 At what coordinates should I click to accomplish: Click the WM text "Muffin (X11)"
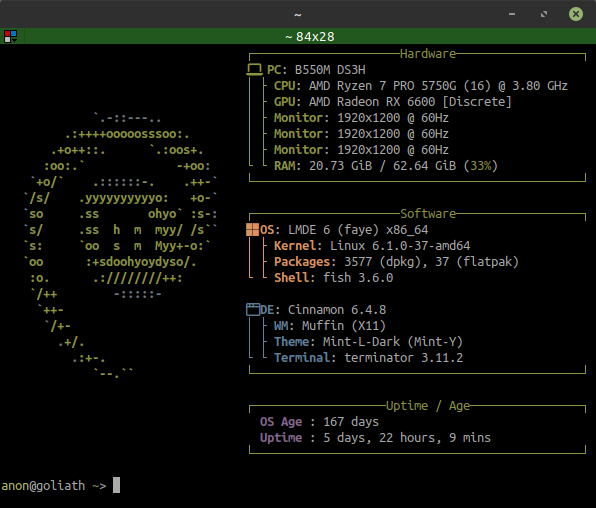(344, 325)
